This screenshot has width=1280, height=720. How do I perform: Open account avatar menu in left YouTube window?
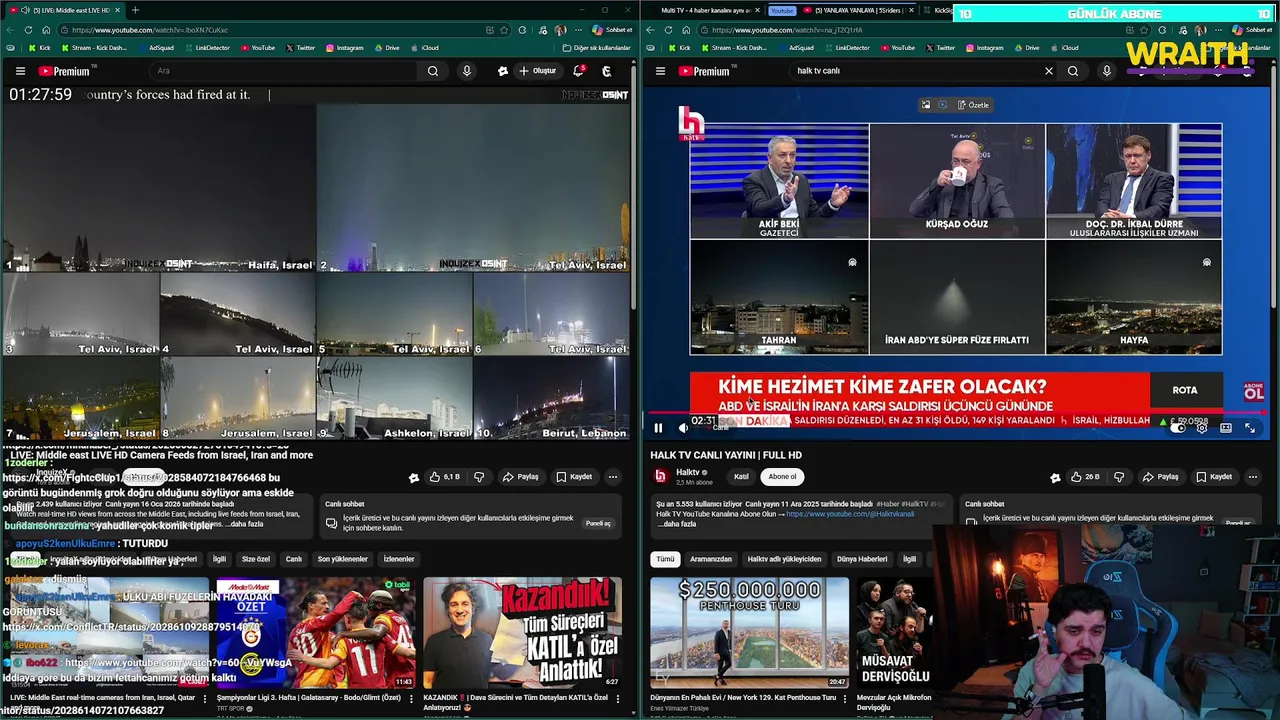coord(606,71)
